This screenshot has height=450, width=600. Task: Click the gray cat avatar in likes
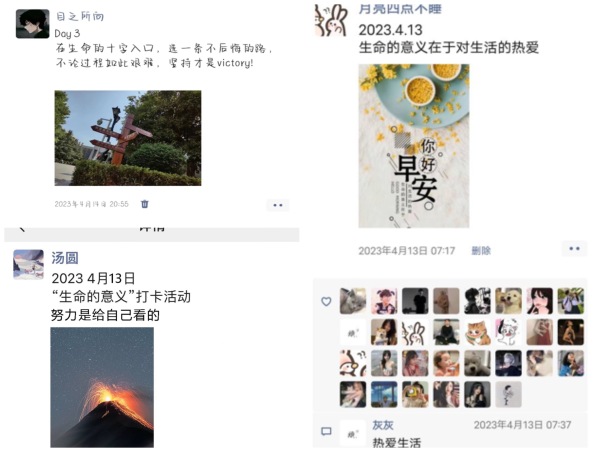click(353, 301)
